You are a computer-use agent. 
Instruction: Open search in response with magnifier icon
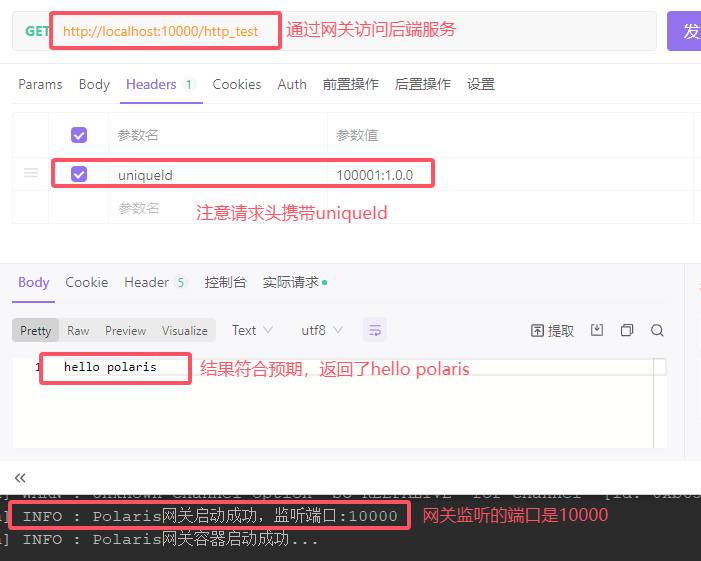tap(657, 330)
